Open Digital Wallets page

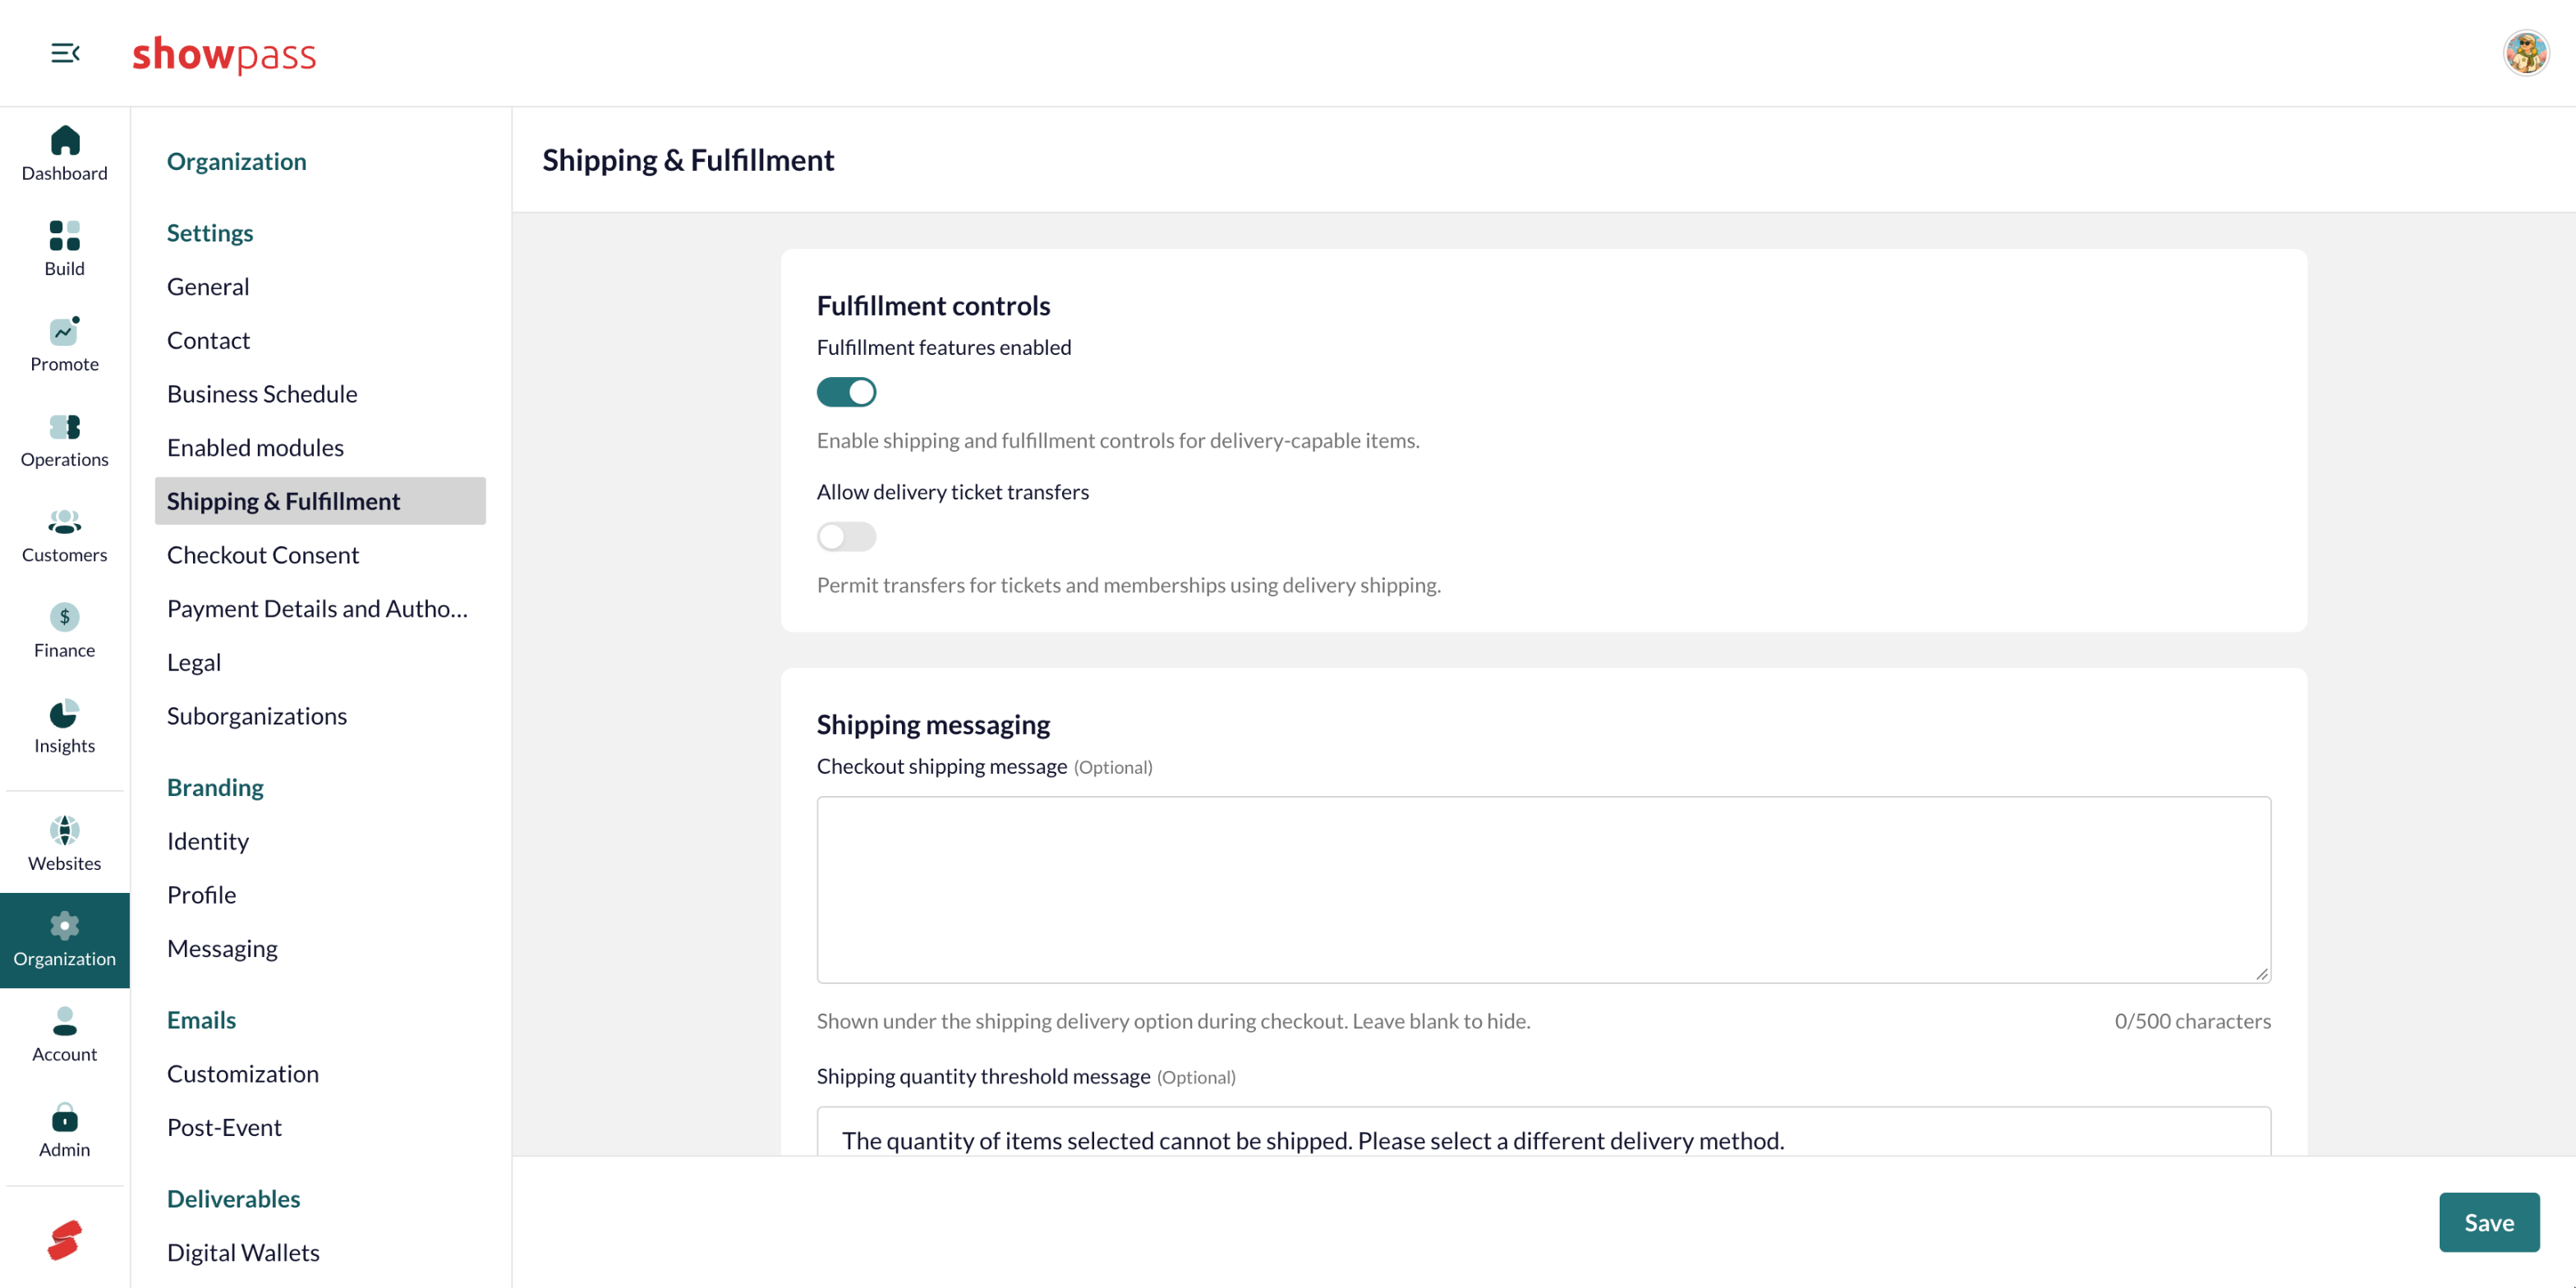[x=243, y=1253]
